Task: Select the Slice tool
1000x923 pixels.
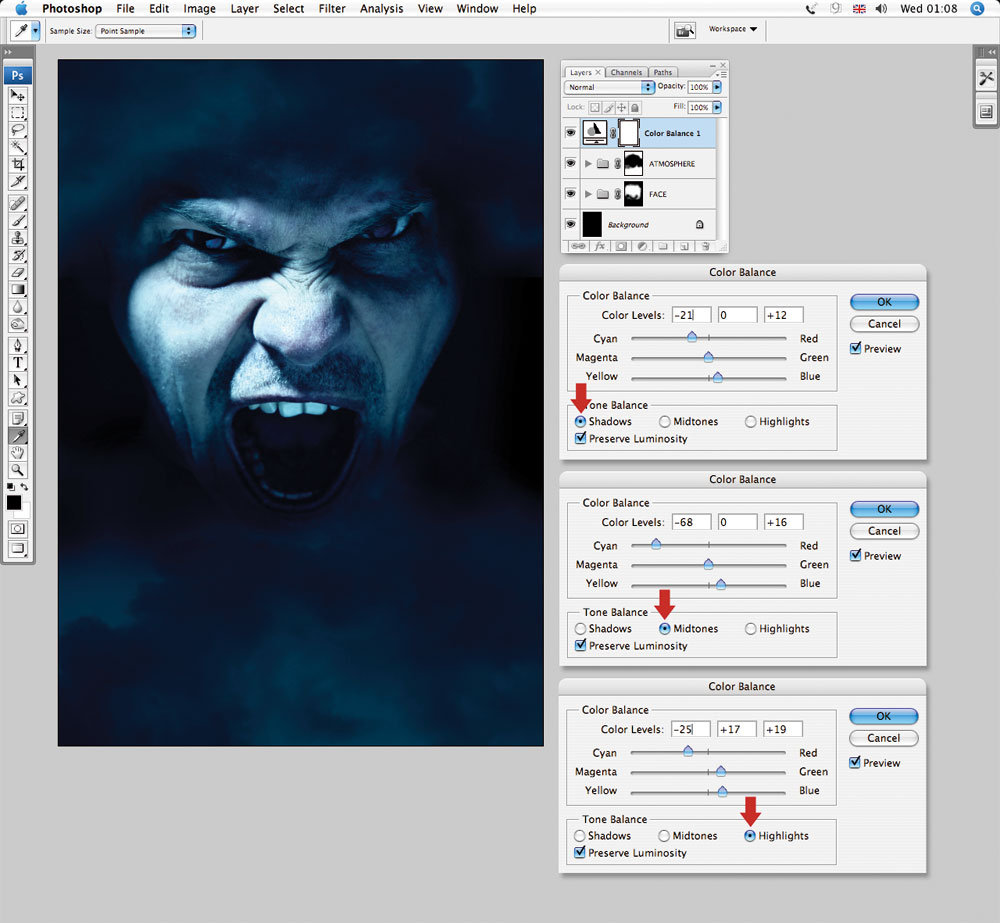Action: (18, 182)
